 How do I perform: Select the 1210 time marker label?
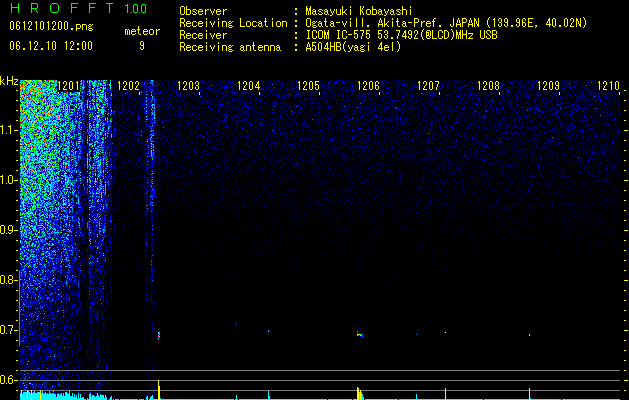608,86
